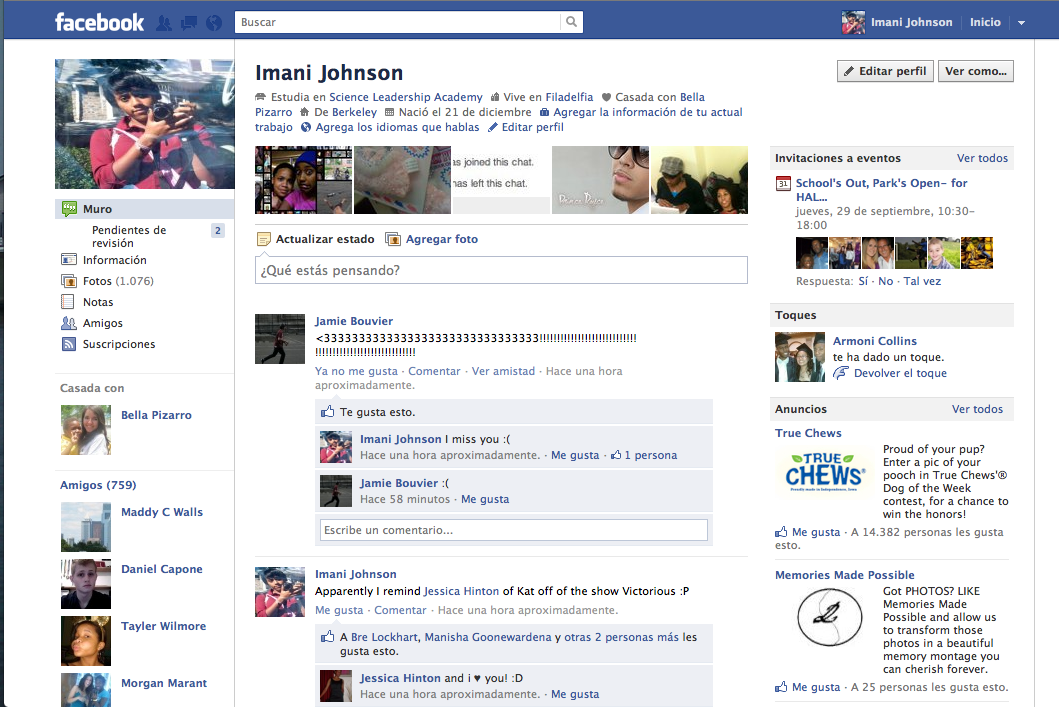
Task: Click the ¿Qué estás pensando? status field
Action: 501,270
